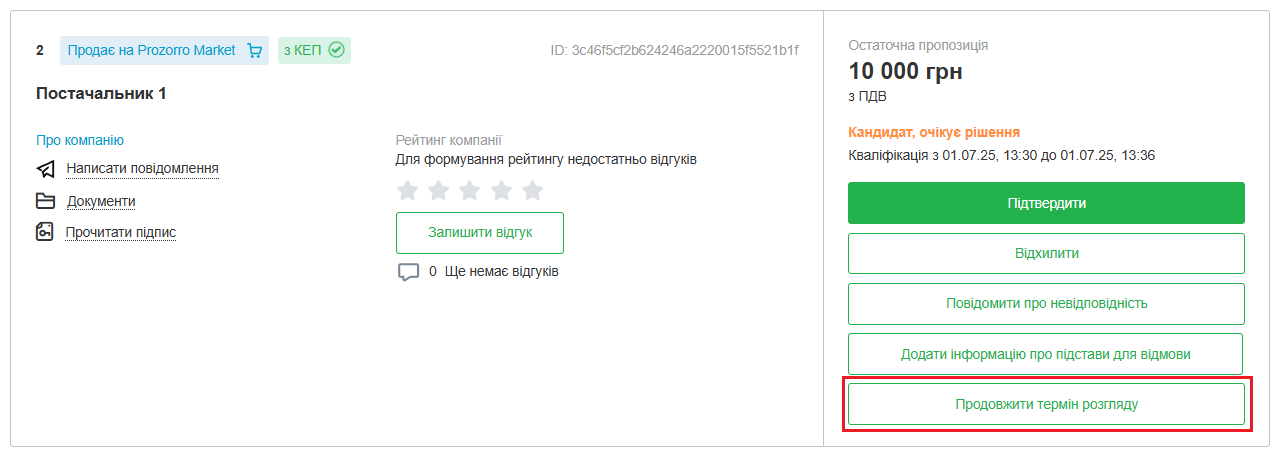Click the folder icon beside Документи
Image resolution: width=1279 pixels, height=455 pixels.
[45, 201]
